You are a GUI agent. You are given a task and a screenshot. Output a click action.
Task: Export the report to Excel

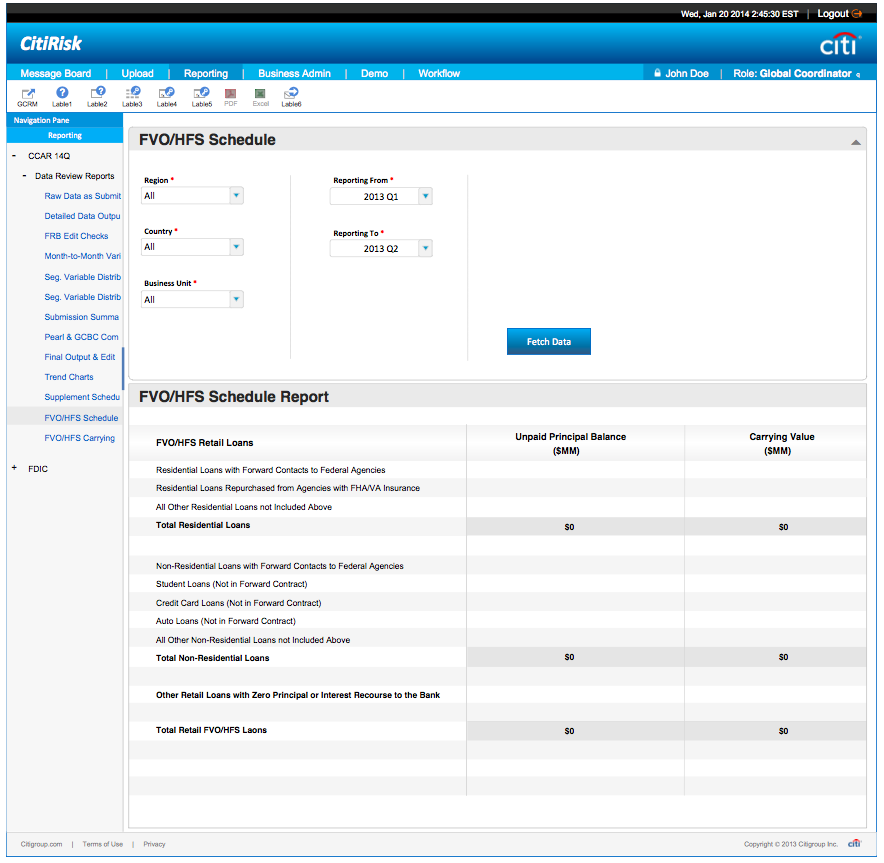pyautogui.click(x=260, y=96)
